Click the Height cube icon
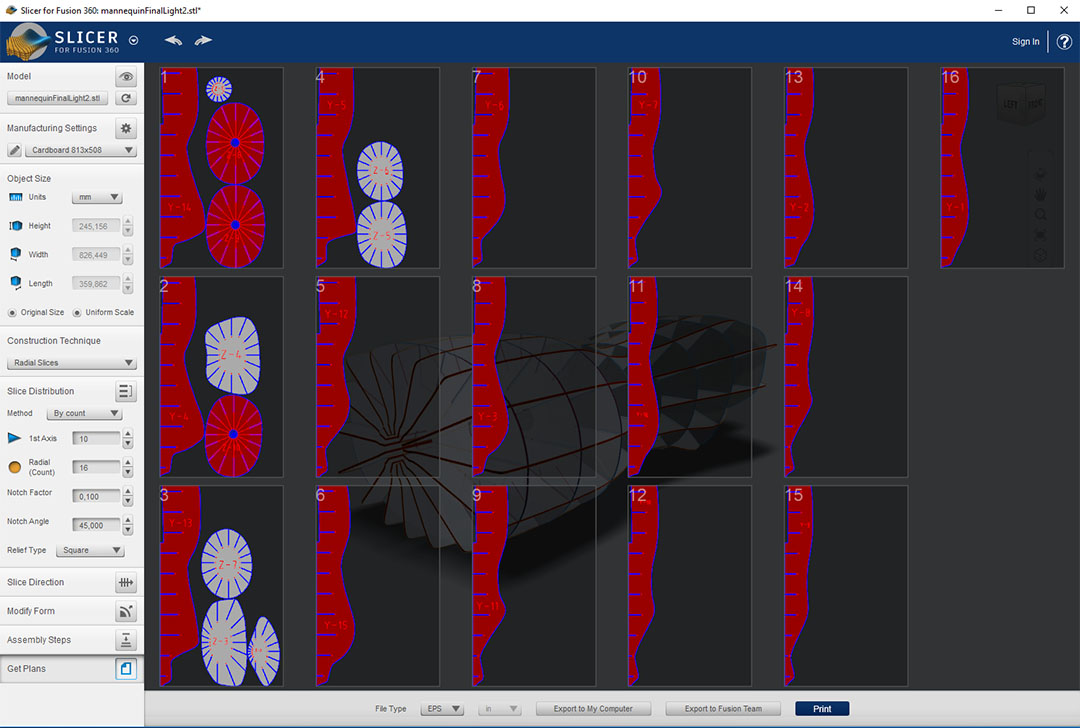The image size is (1080, 728). (x=15, y=226)
